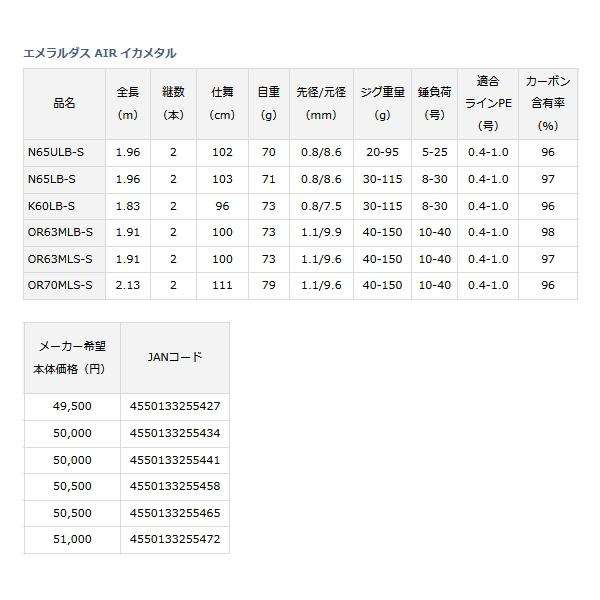
Task: Select JAN code 4550133255465
Action: click(x=175, y=513)
